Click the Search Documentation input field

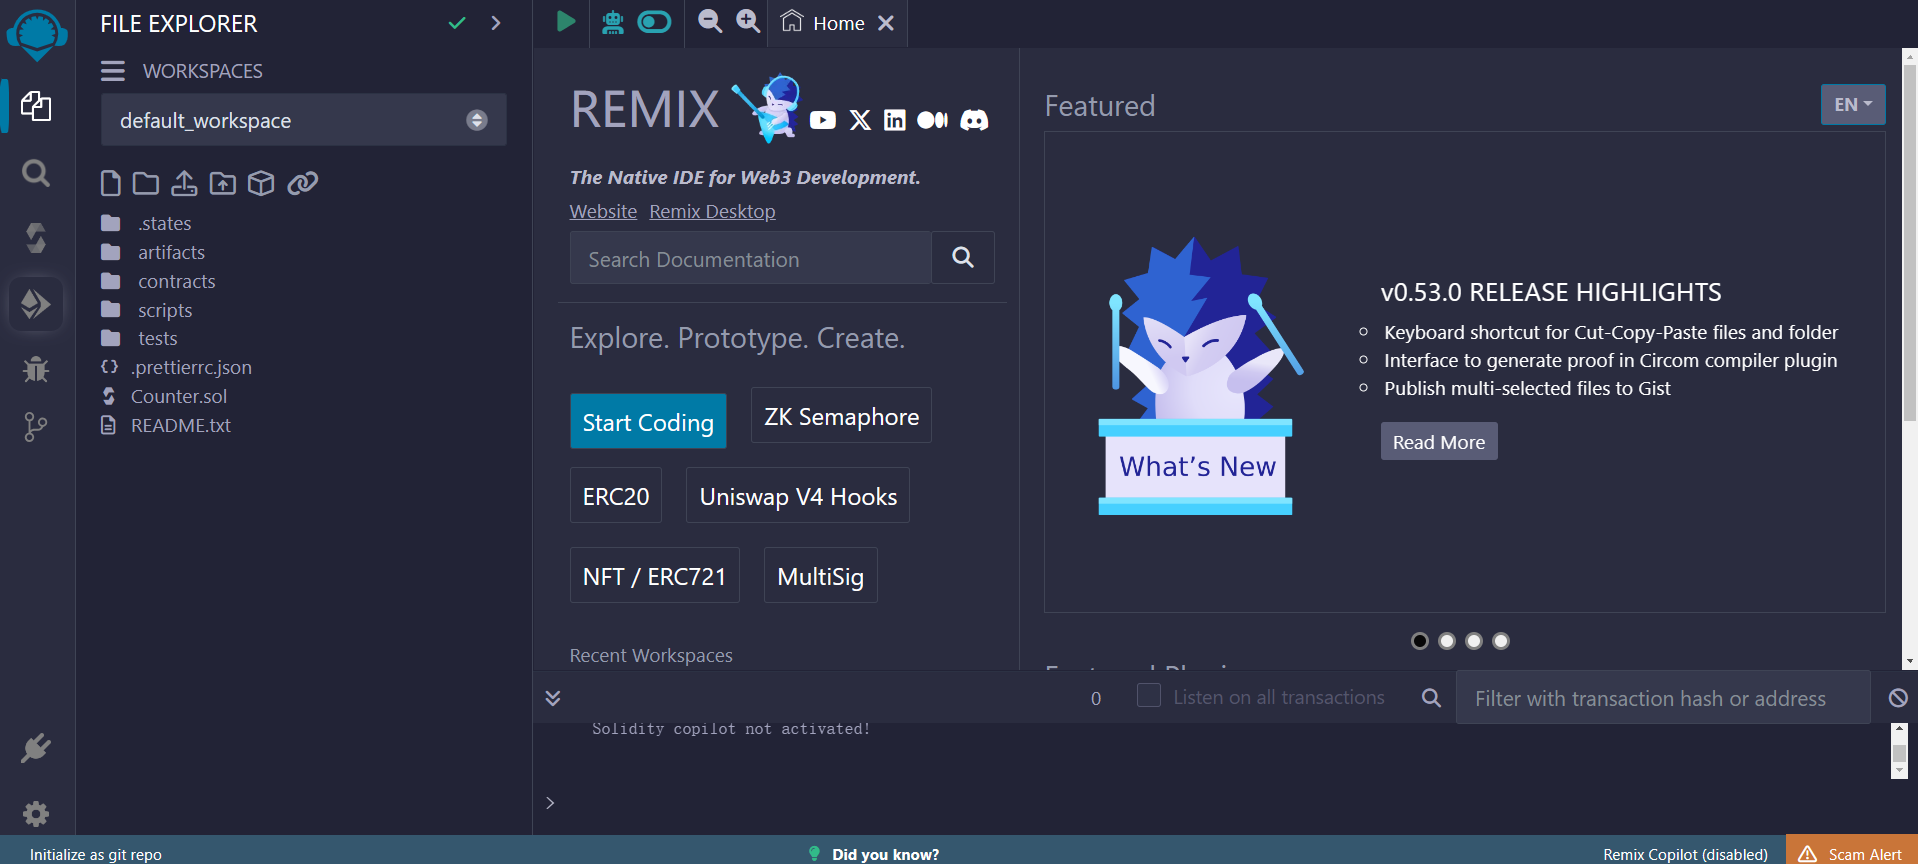coord(750,259)
